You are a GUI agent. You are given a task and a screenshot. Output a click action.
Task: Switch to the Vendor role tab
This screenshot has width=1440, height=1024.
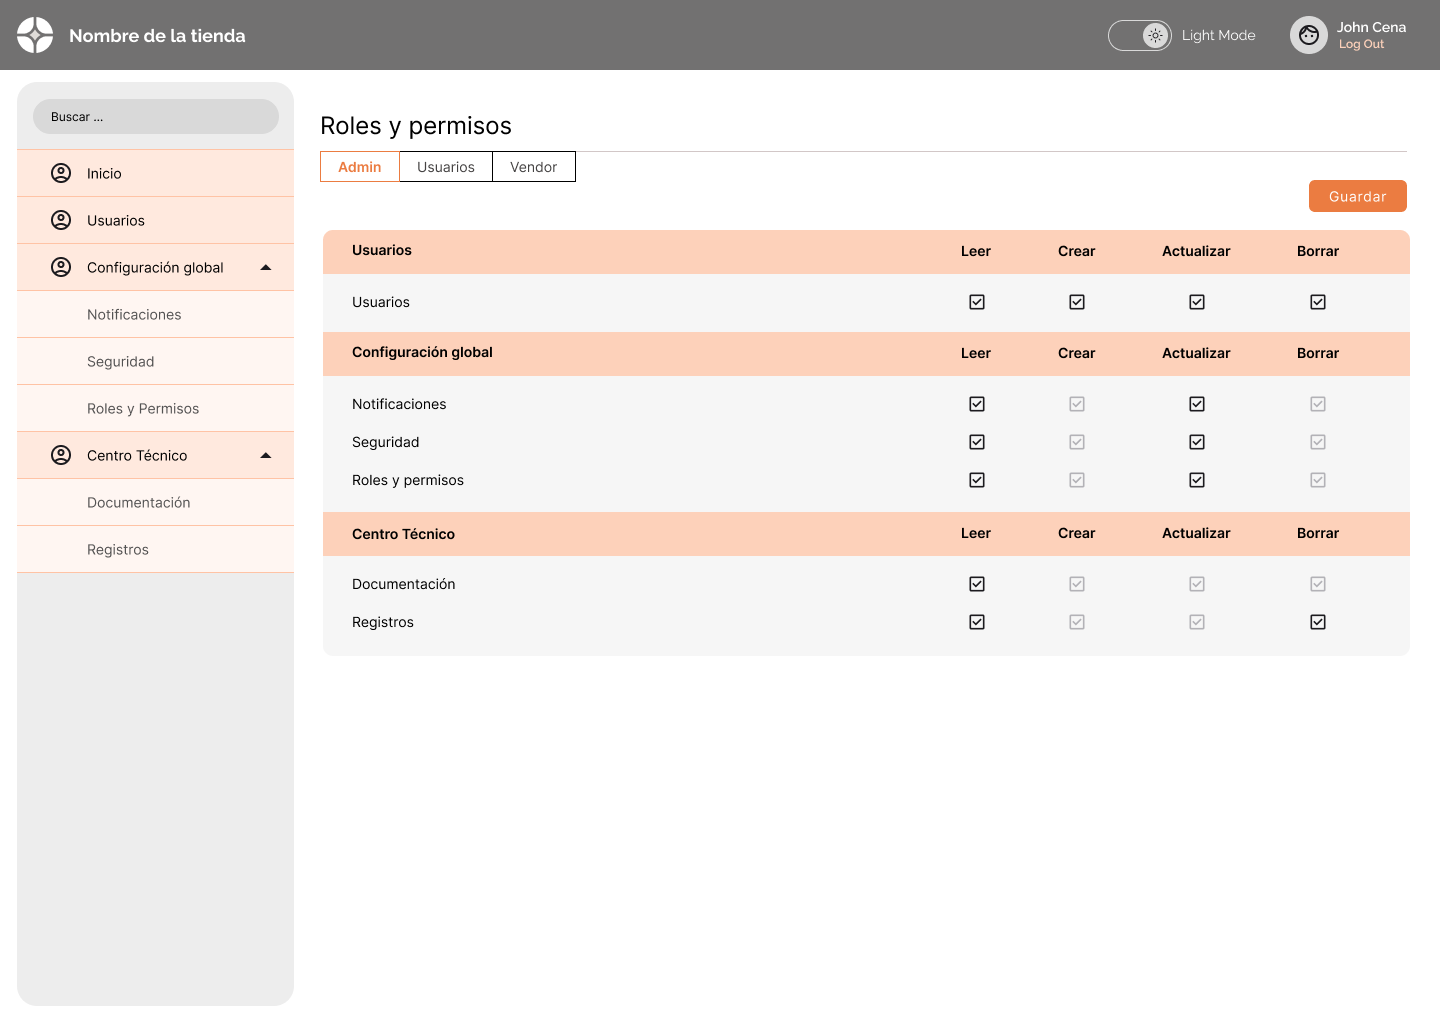pyautogui.click(x=534, y=167)
